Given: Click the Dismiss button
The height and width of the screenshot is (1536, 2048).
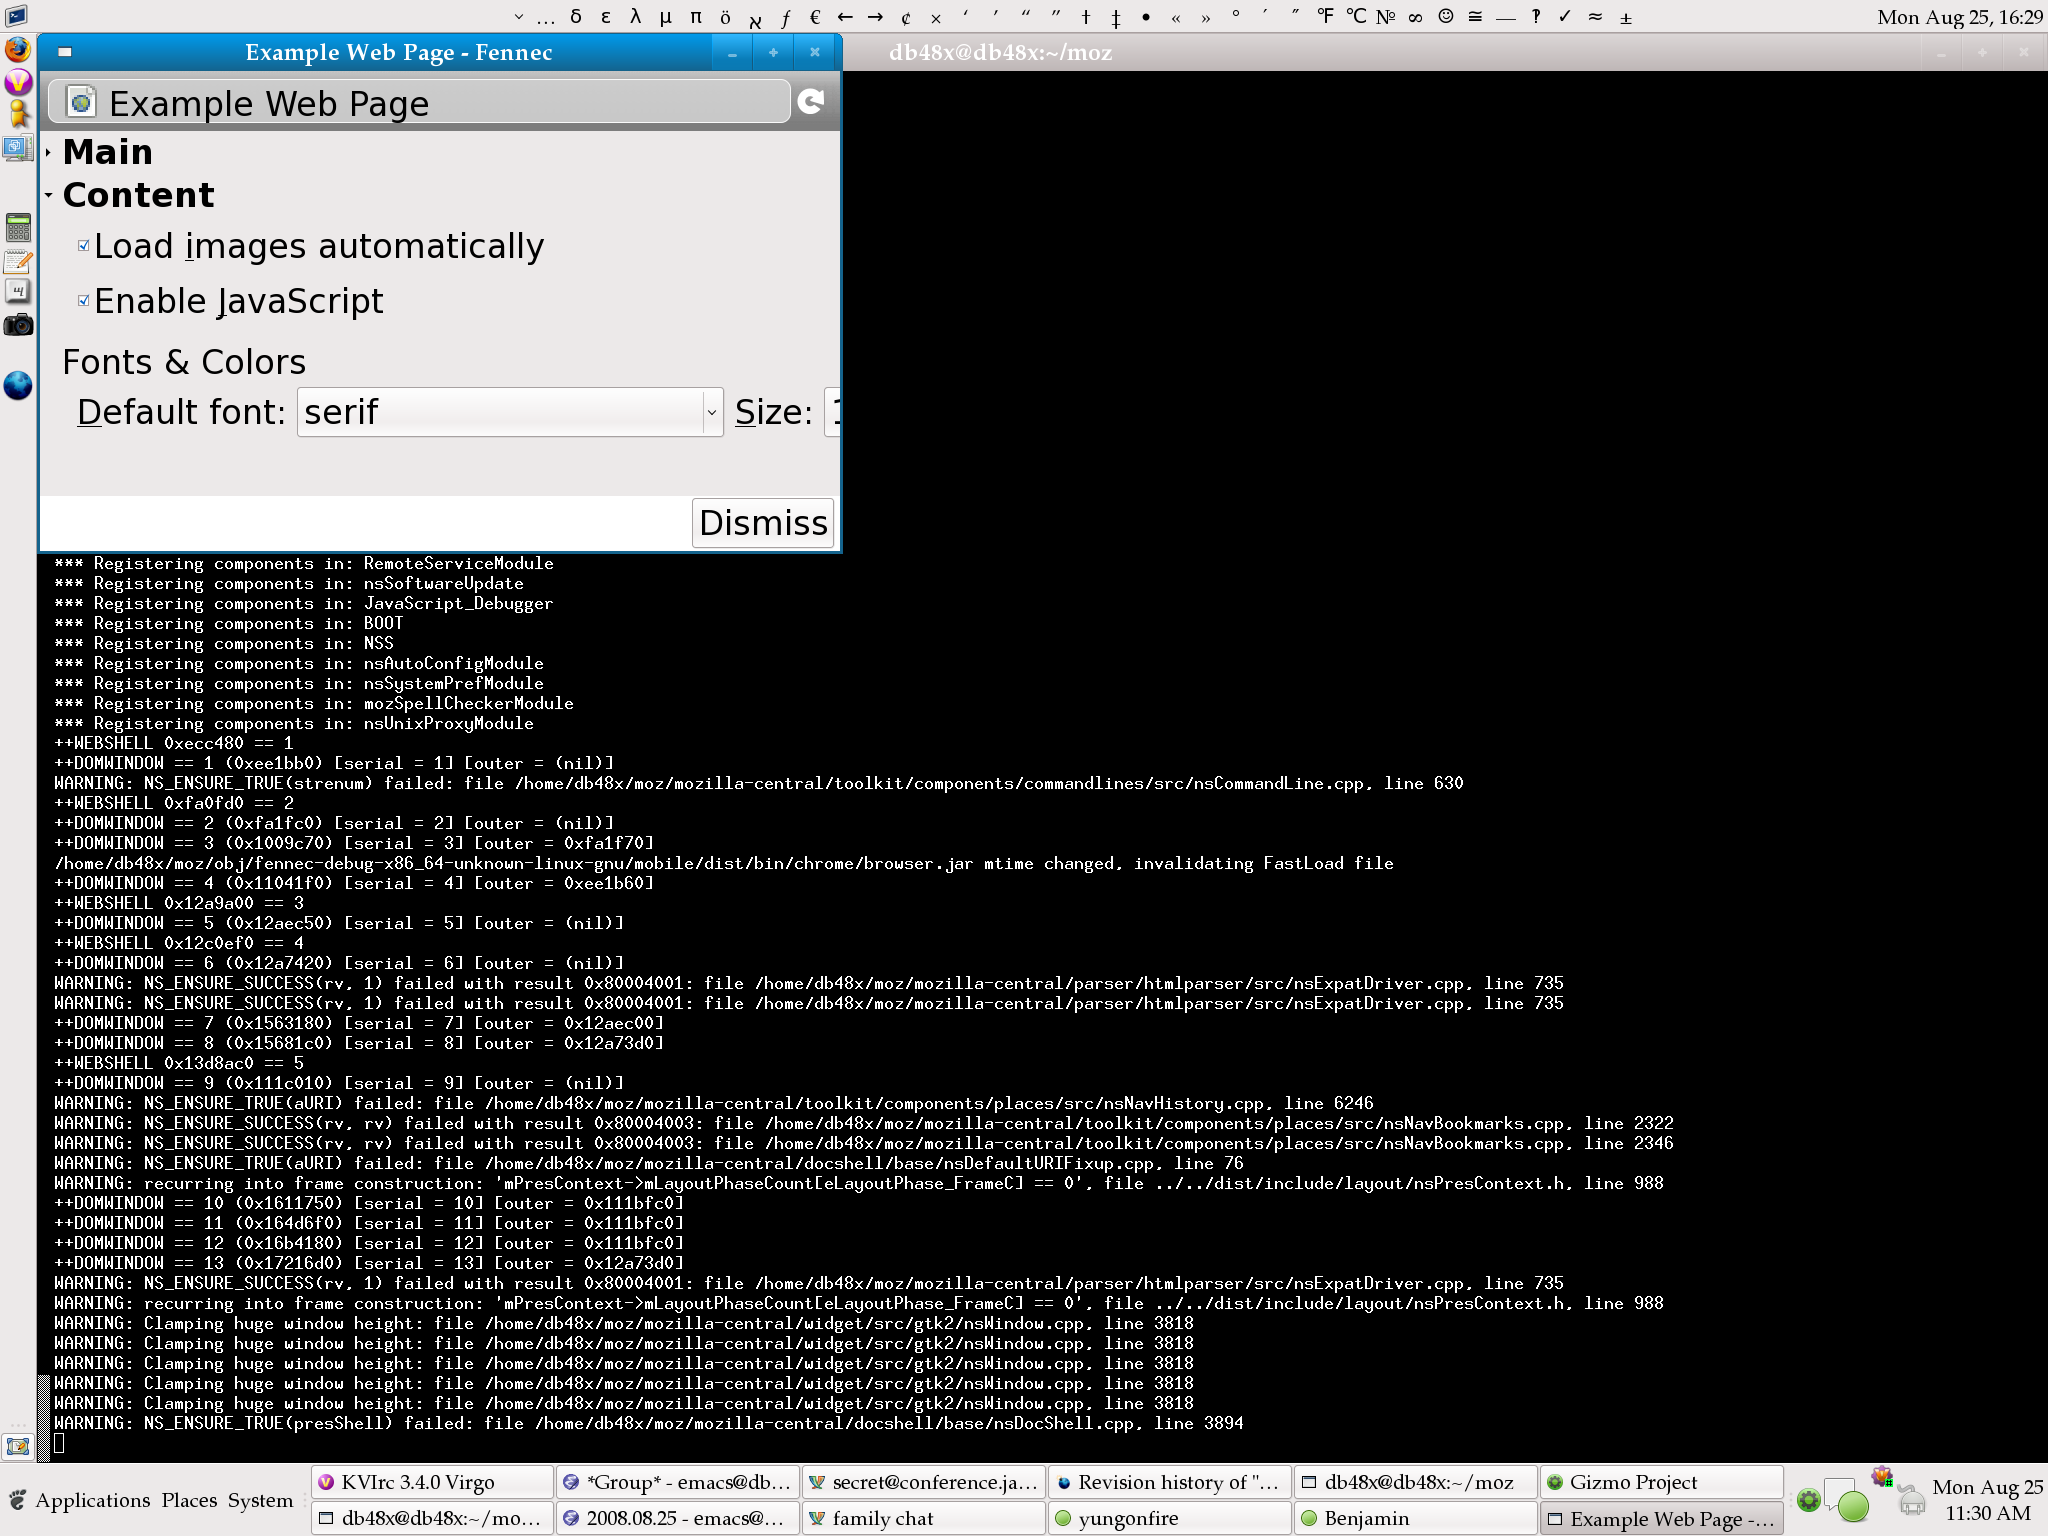Looking at the screenshot, I should tap(763, 523).
